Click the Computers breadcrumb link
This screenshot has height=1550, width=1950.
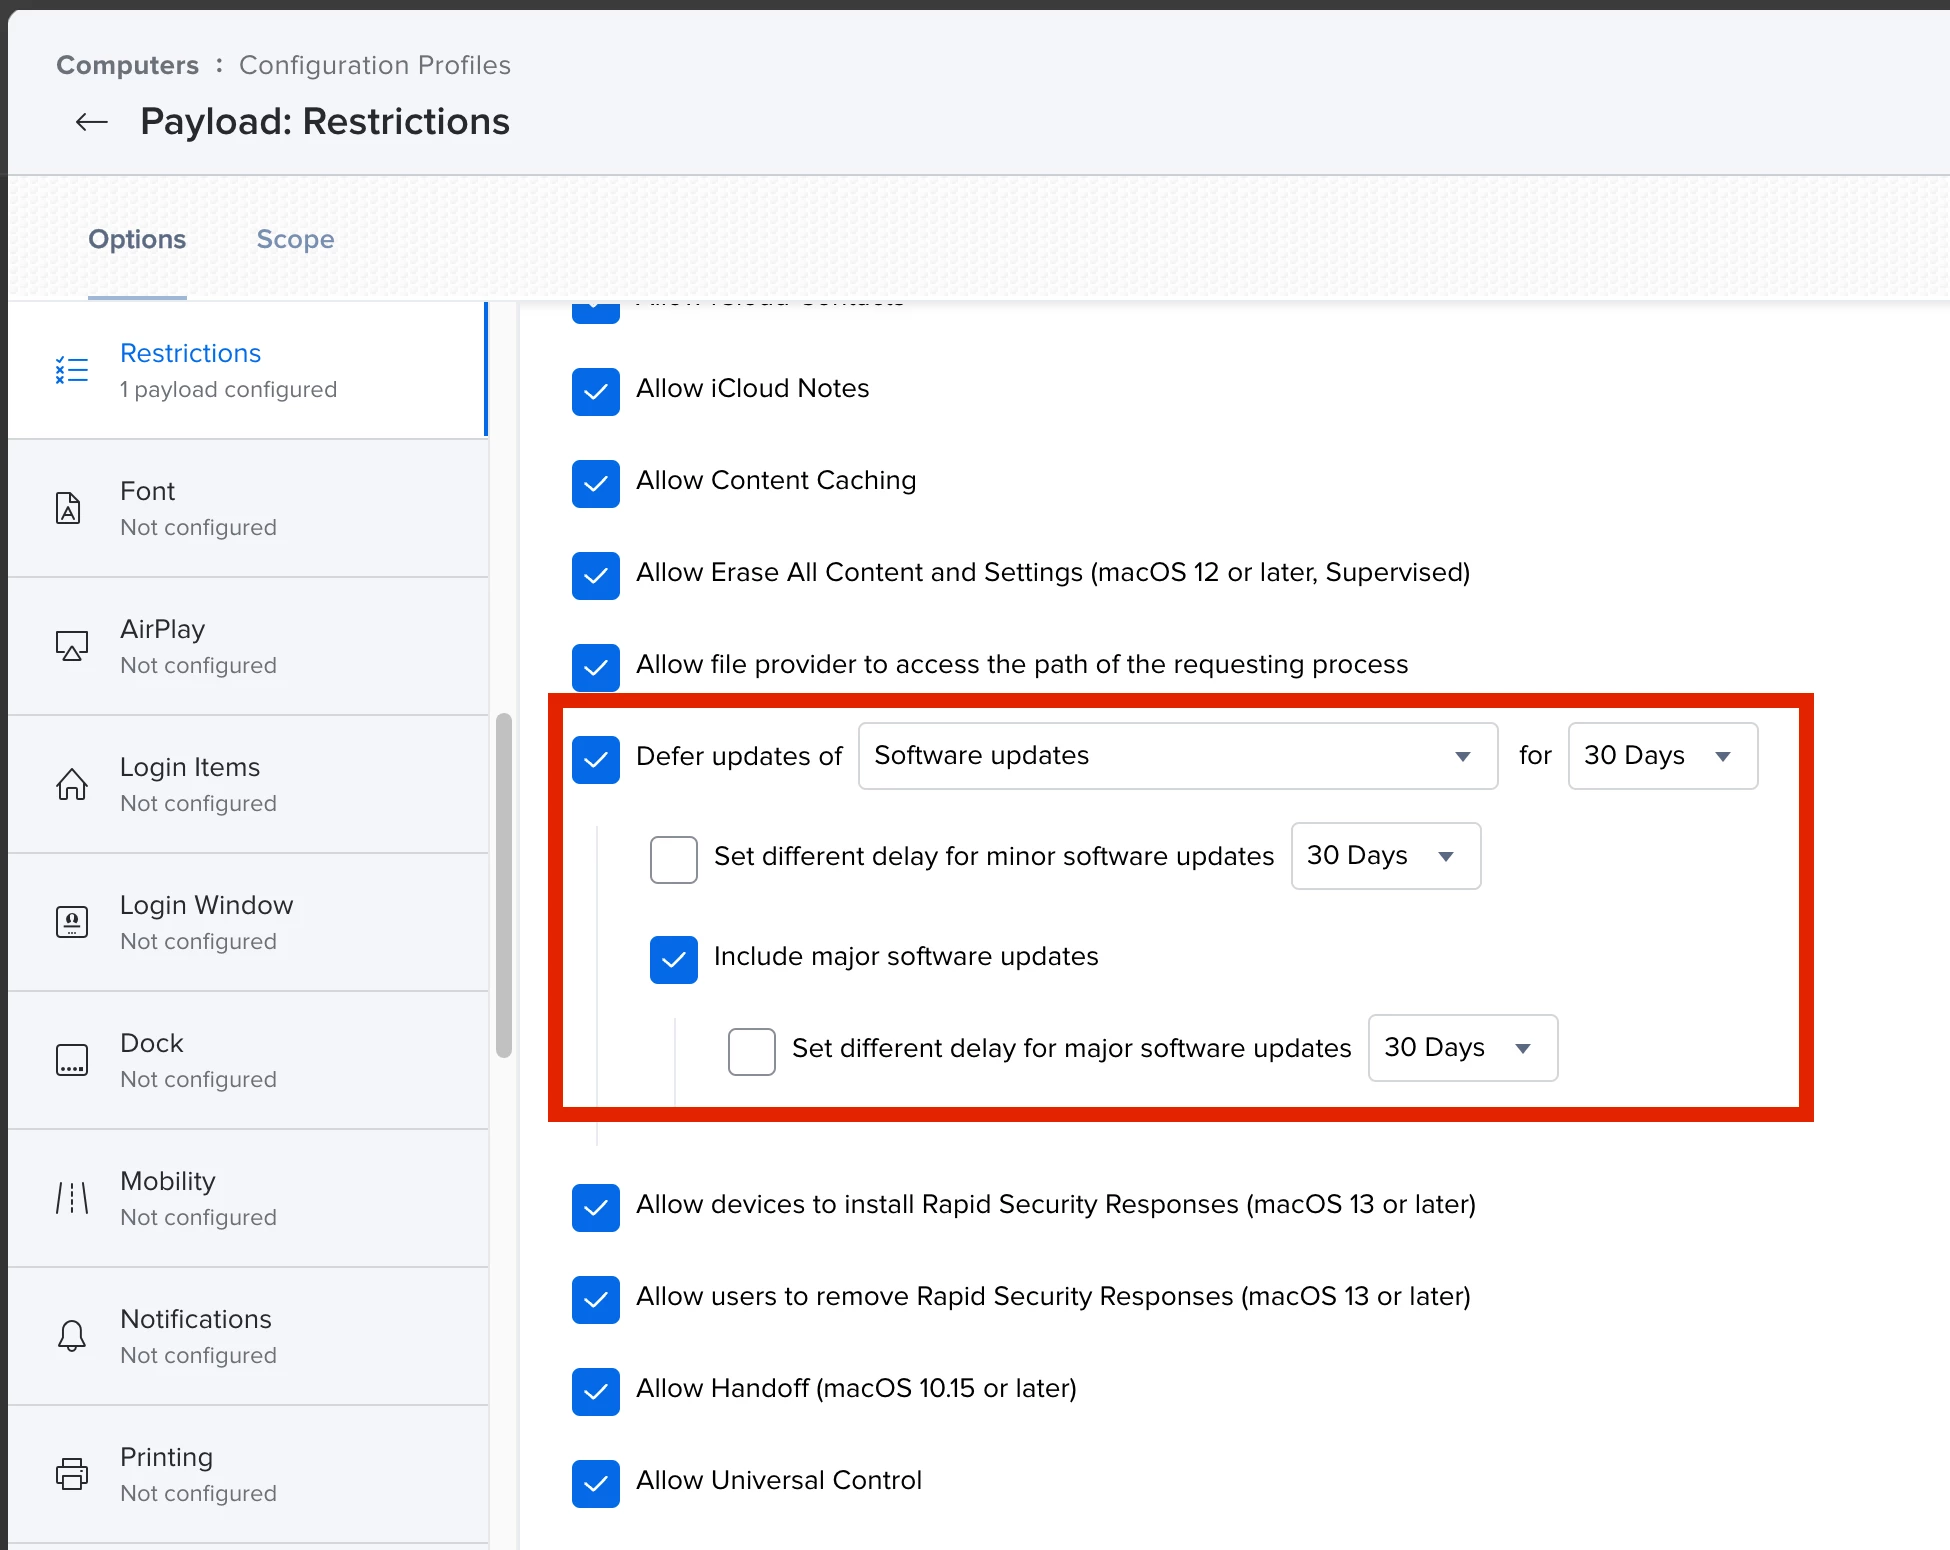coord(127,65)
